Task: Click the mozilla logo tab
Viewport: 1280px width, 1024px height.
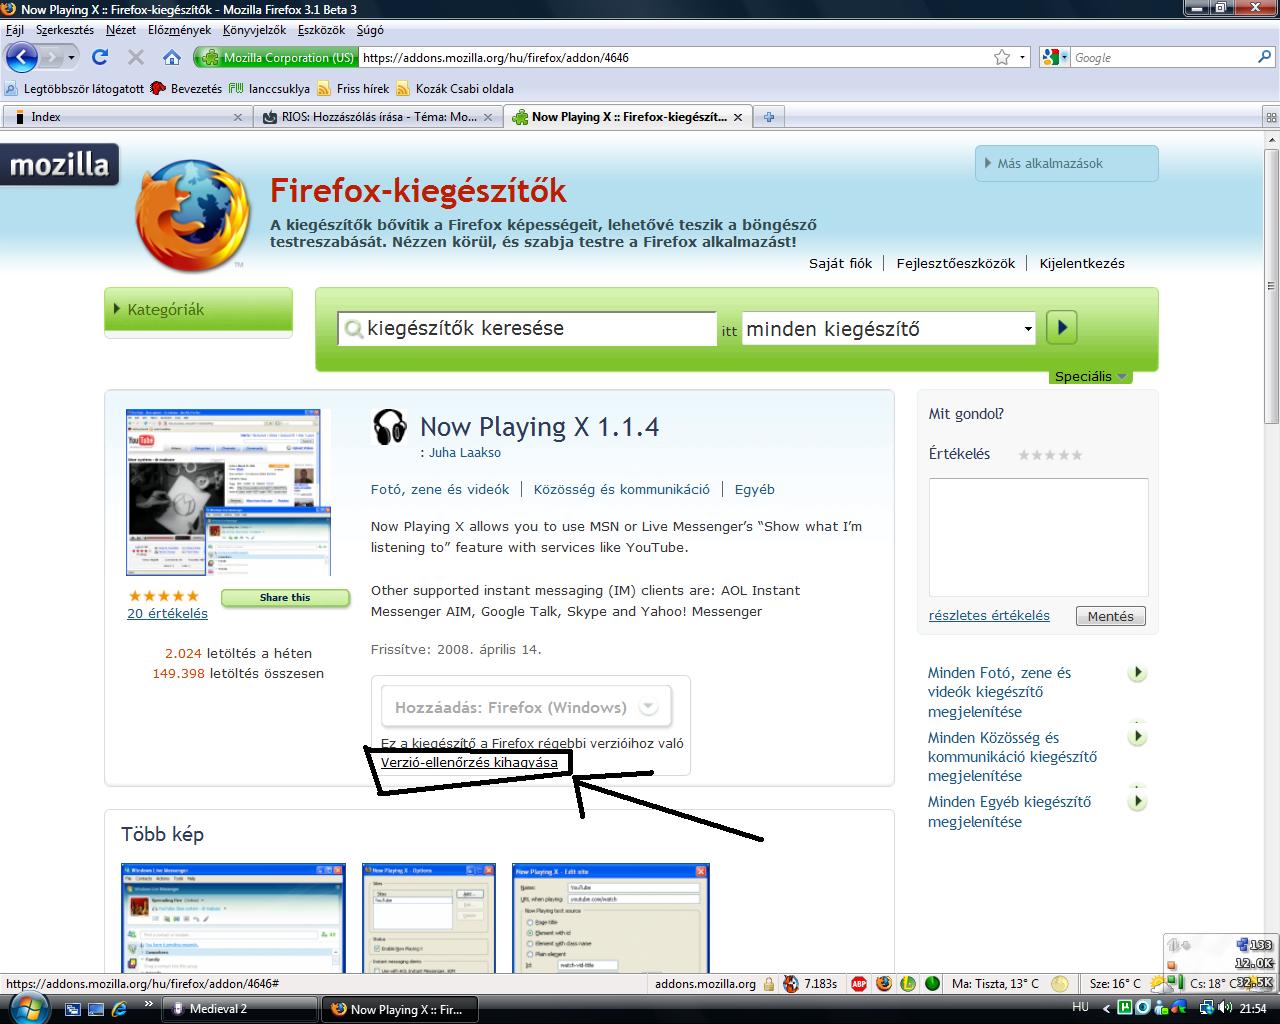Action: 59,164
